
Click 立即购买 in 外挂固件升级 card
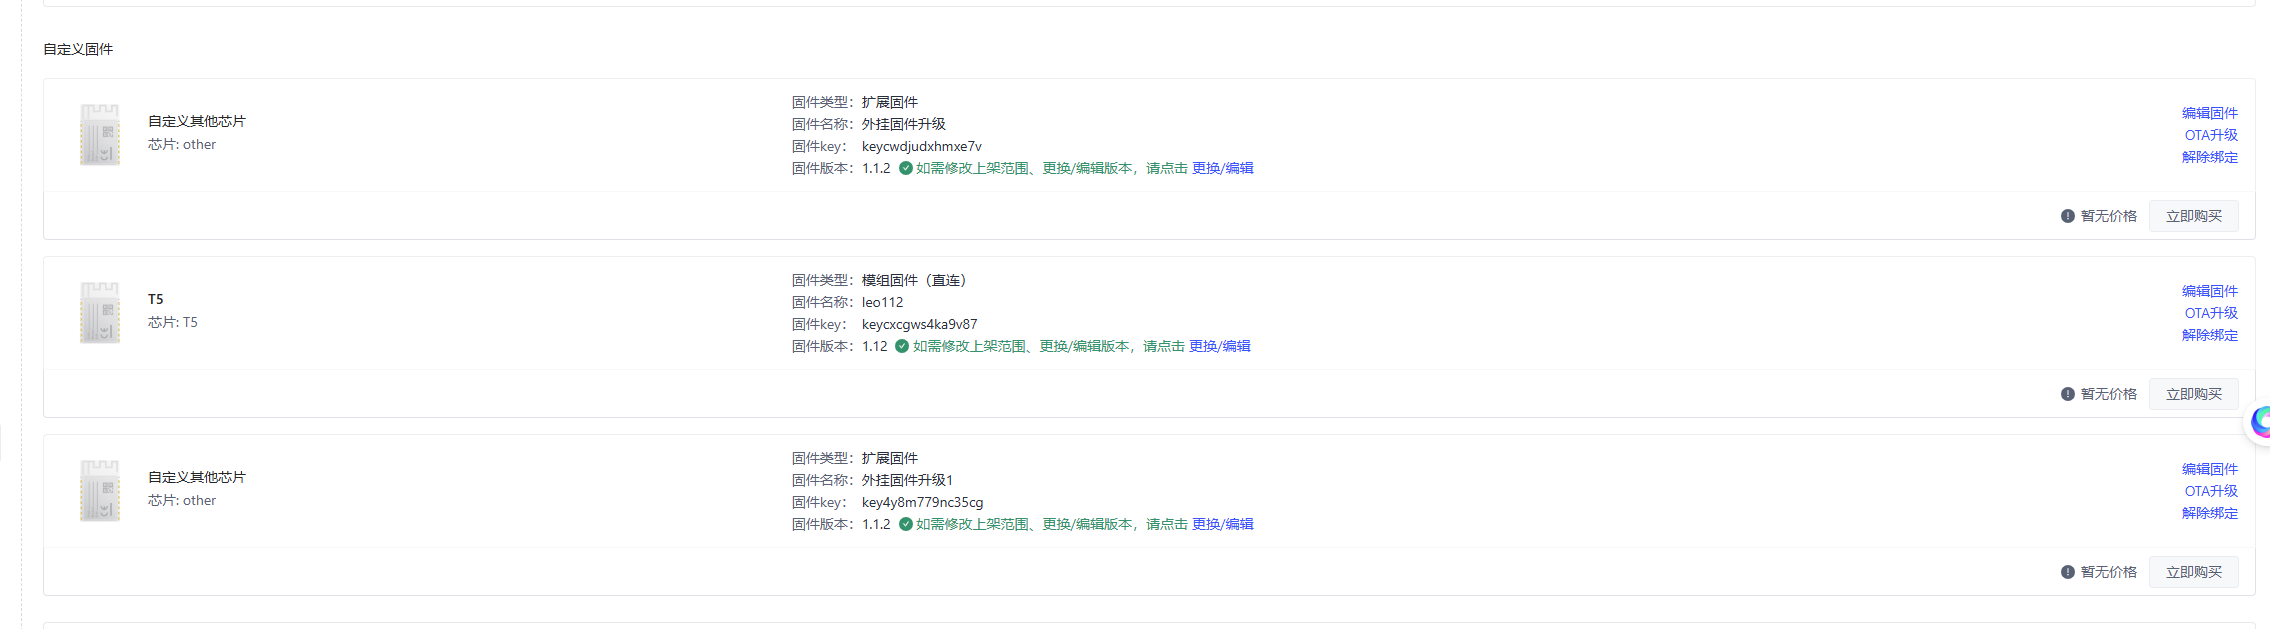coord(2194,216)
